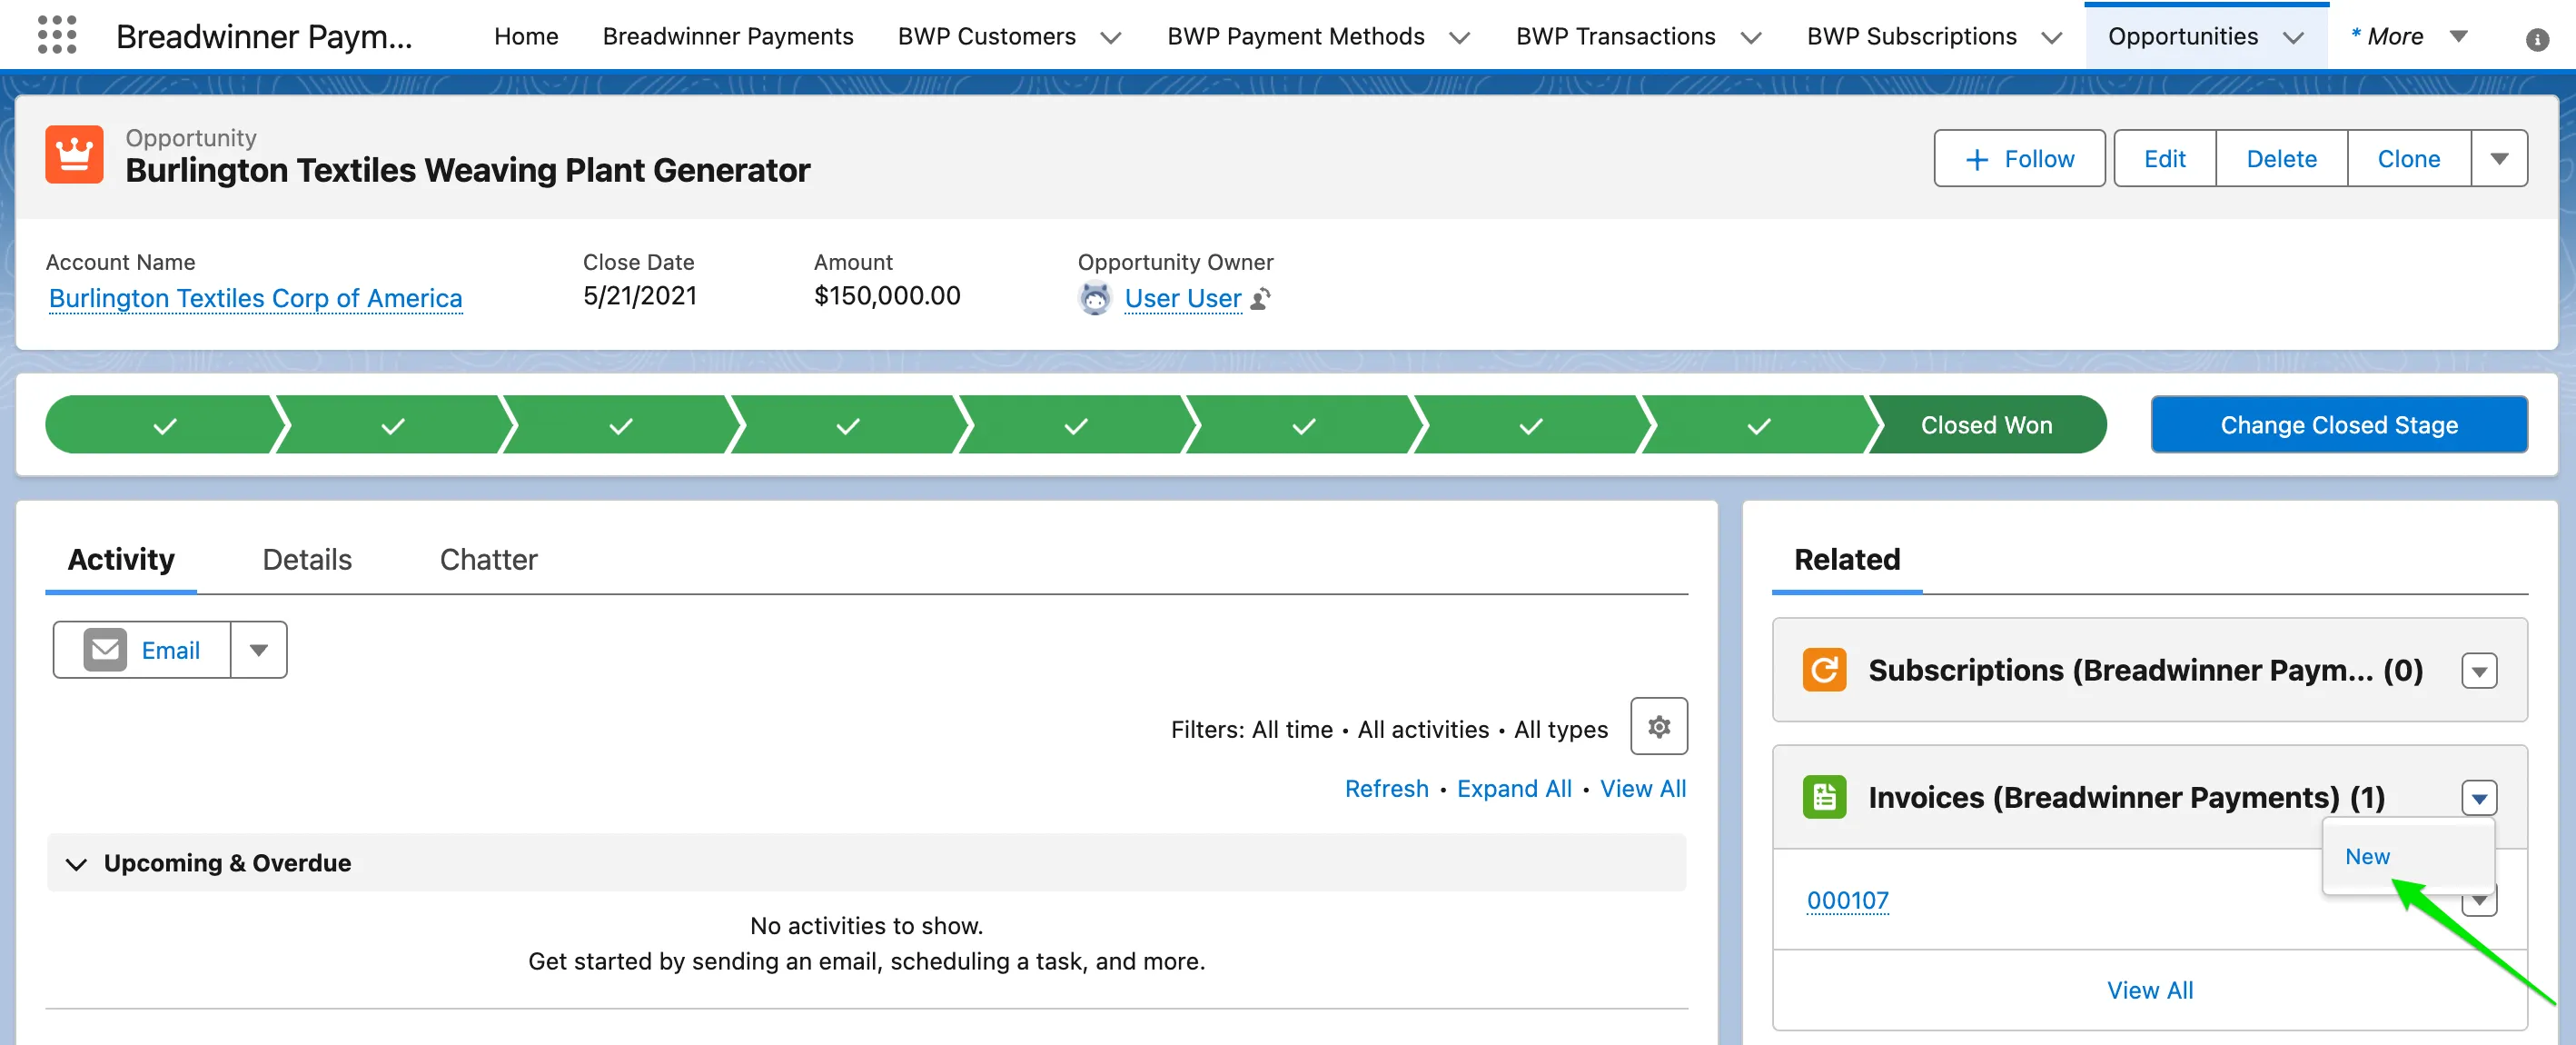Refresh the activity timeline
The width and height of the screenshot is (2576, 1045).
pyautogui.click(x=1386, y=788)
